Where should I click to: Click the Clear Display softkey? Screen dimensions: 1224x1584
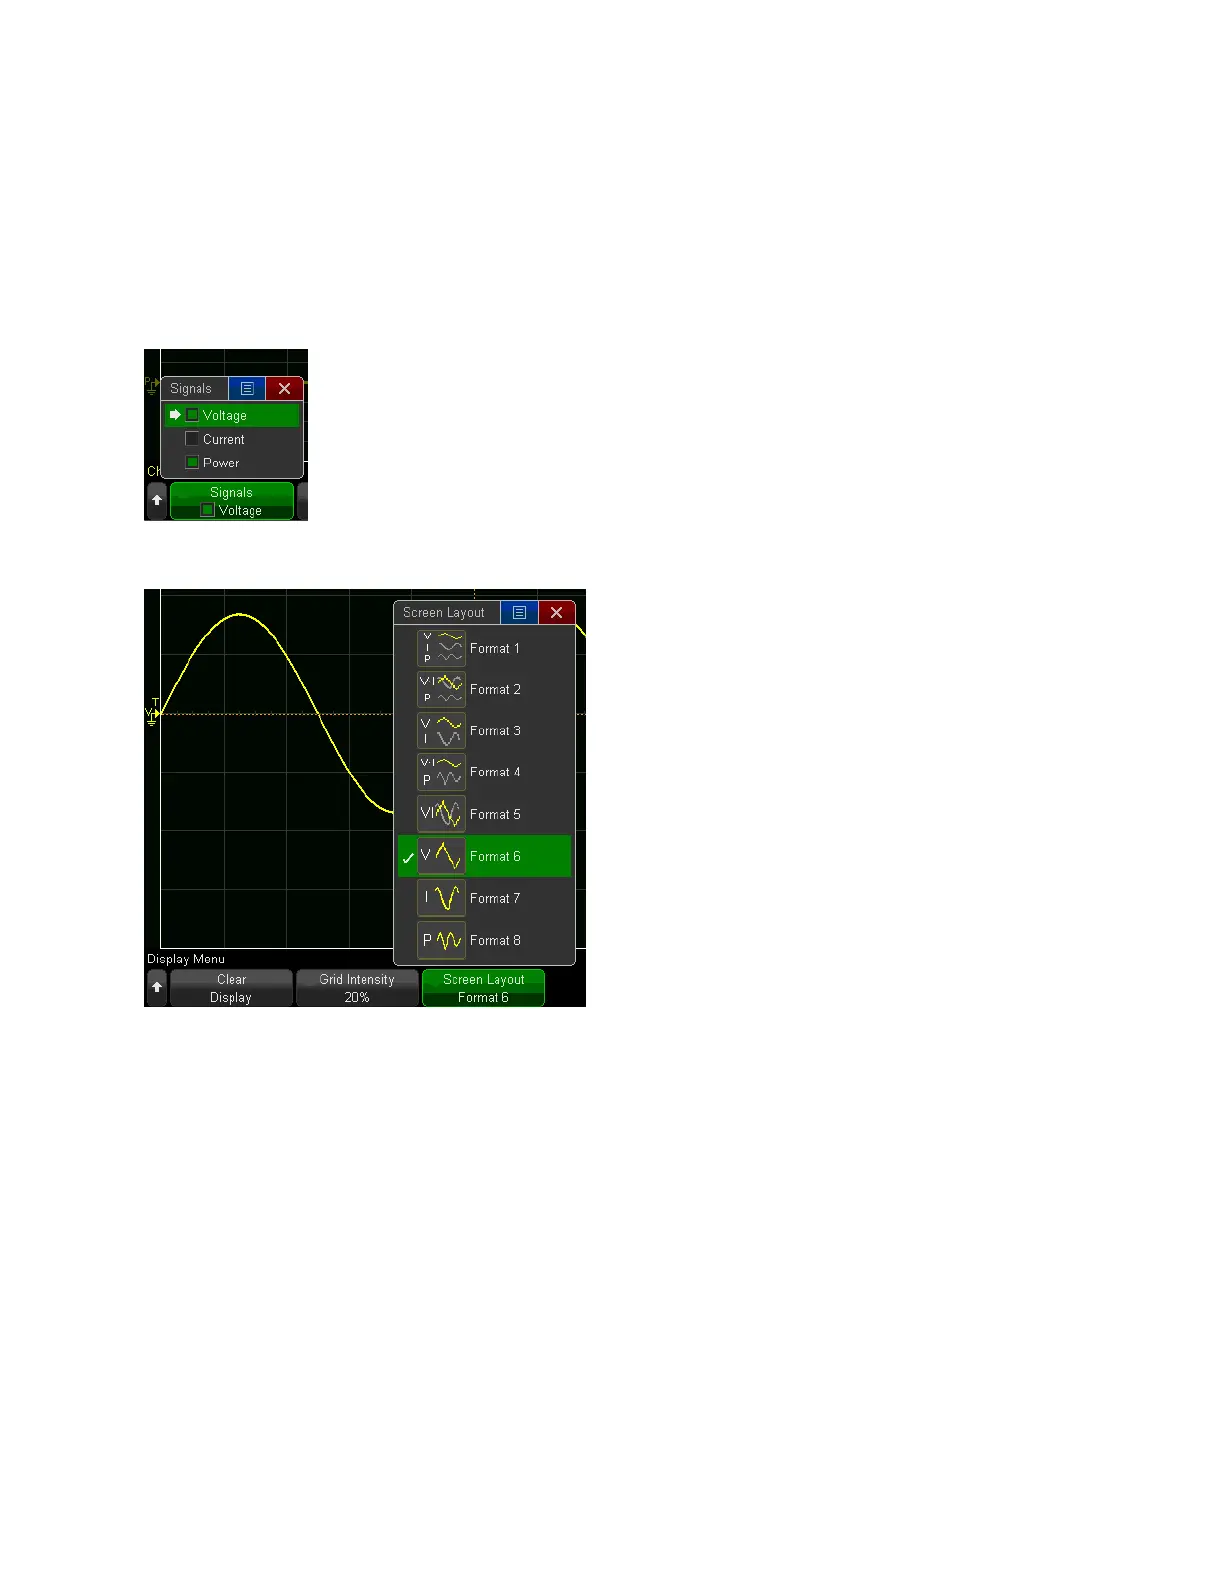231,988
